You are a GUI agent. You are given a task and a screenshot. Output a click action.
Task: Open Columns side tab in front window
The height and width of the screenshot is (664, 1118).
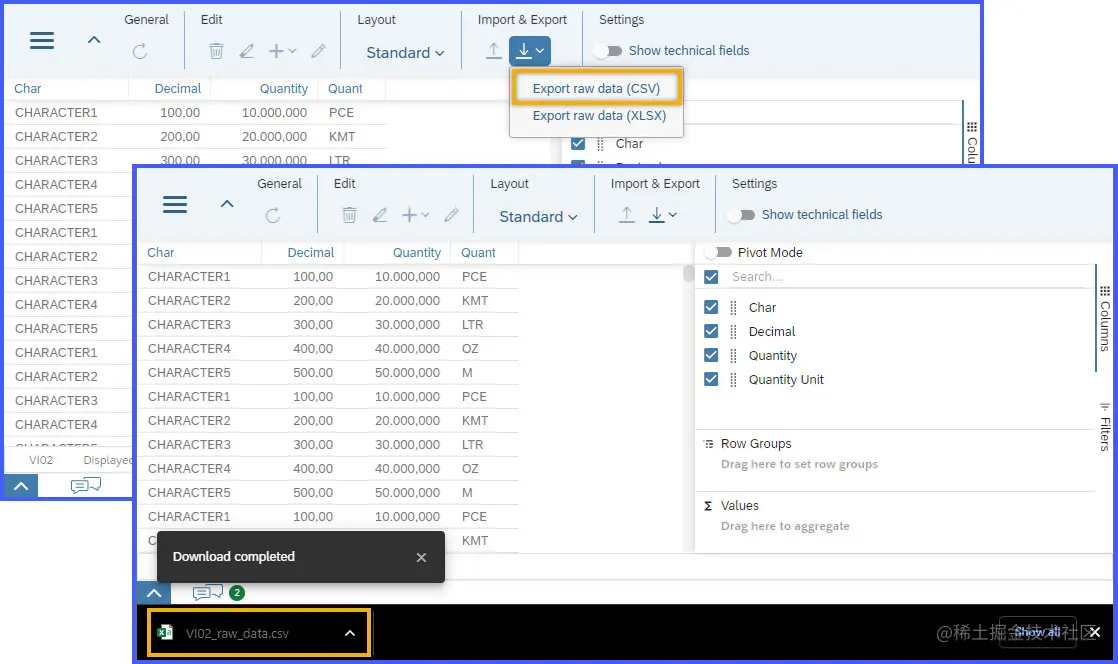1104,318
